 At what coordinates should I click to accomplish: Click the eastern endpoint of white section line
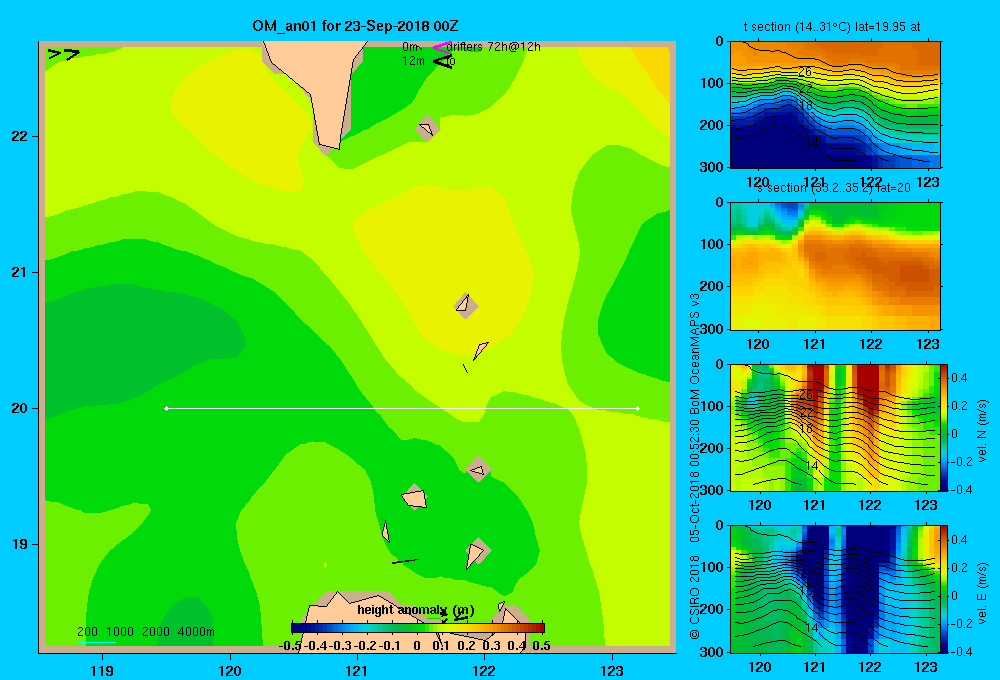point(638,408)
